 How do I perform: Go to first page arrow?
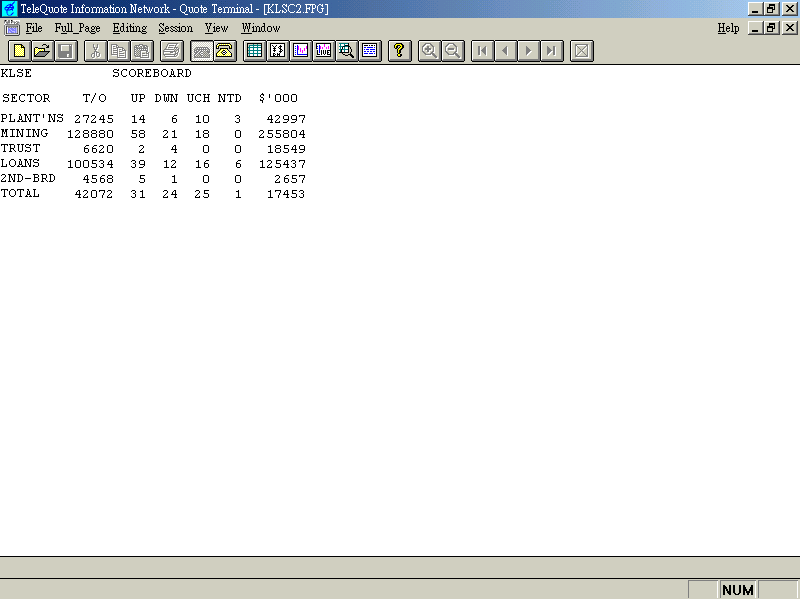point(482,51)
